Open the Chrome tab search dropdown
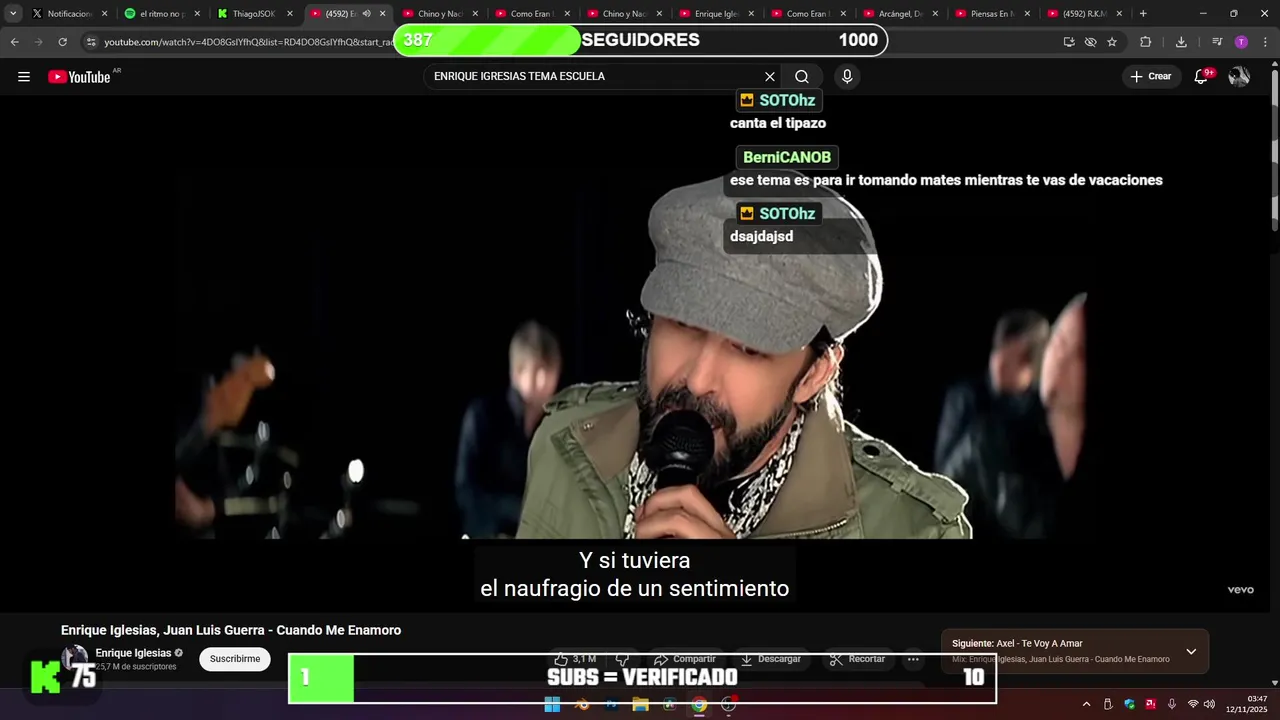The height and width of the screenshot is (720, 1280). click(13, 14)
